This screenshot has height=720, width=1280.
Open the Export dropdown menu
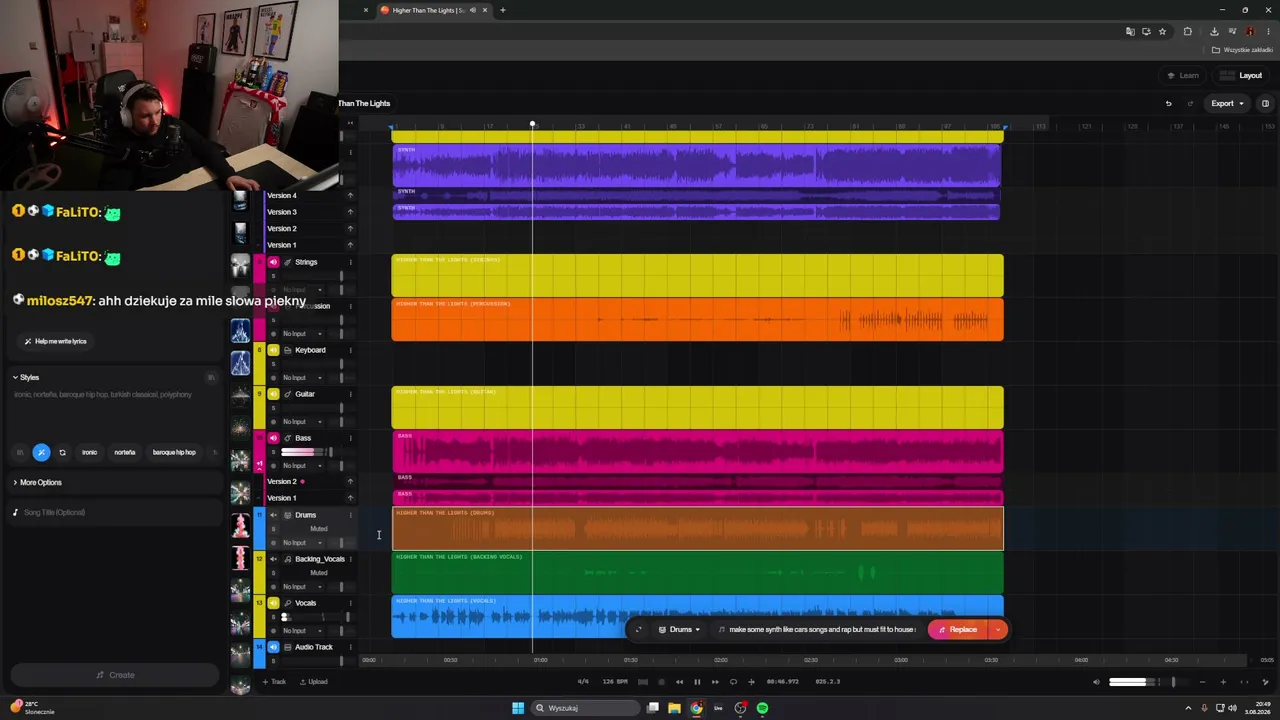(x=1228, y=103)
